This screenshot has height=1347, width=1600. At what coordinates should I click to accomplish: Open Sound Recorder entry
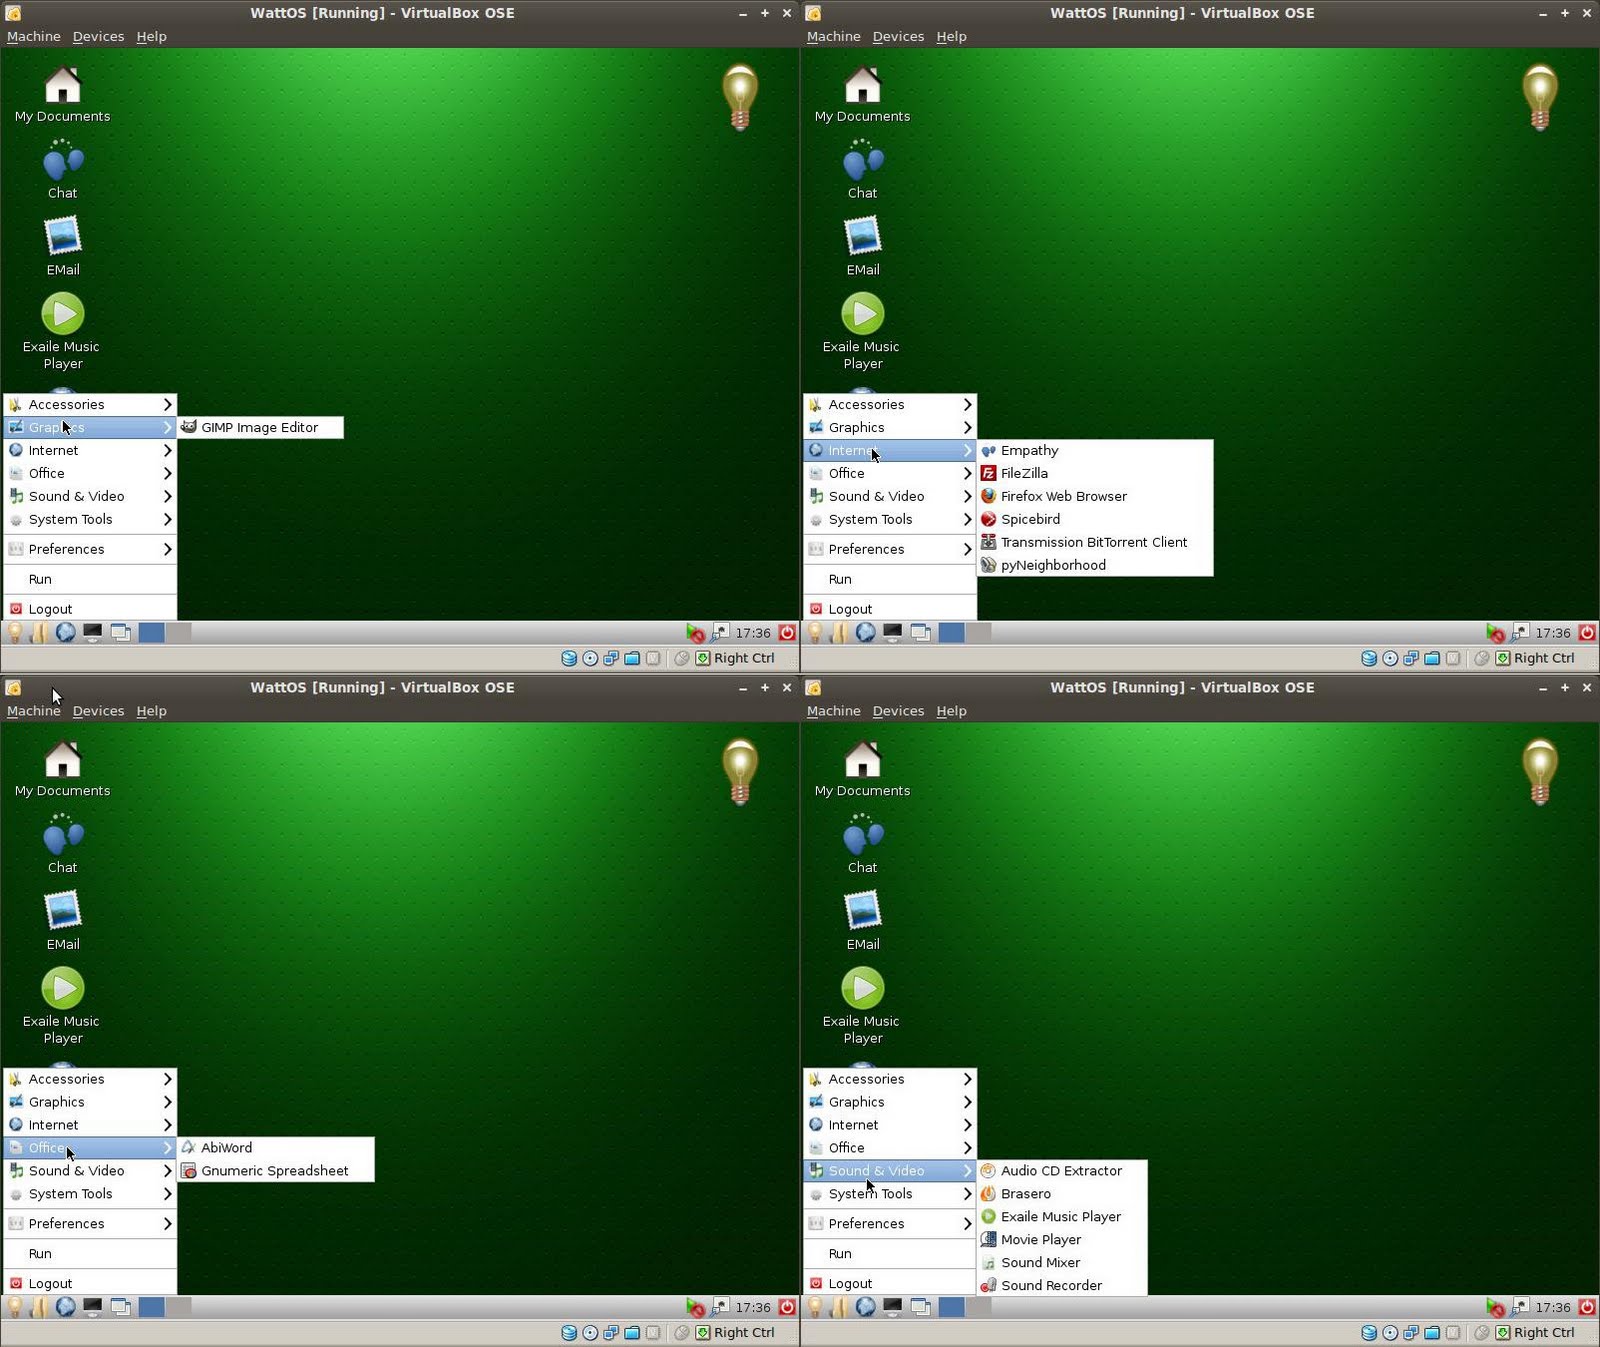pos(1062,1286)
